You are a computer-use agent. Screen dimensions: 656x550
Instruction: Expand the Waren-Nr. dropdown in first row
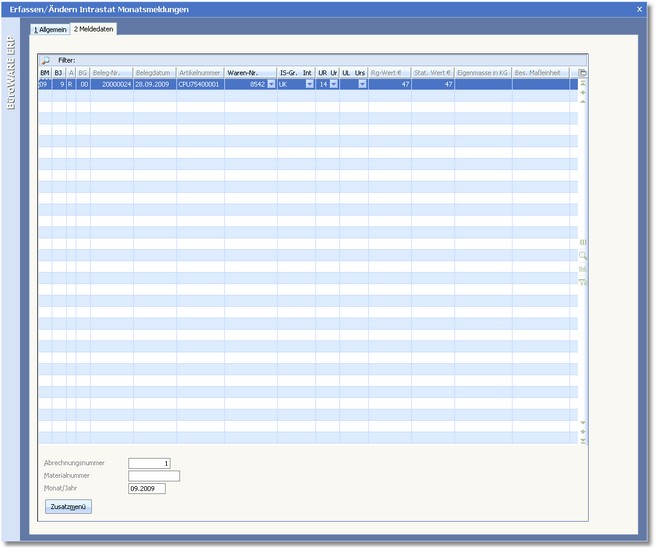271,85
